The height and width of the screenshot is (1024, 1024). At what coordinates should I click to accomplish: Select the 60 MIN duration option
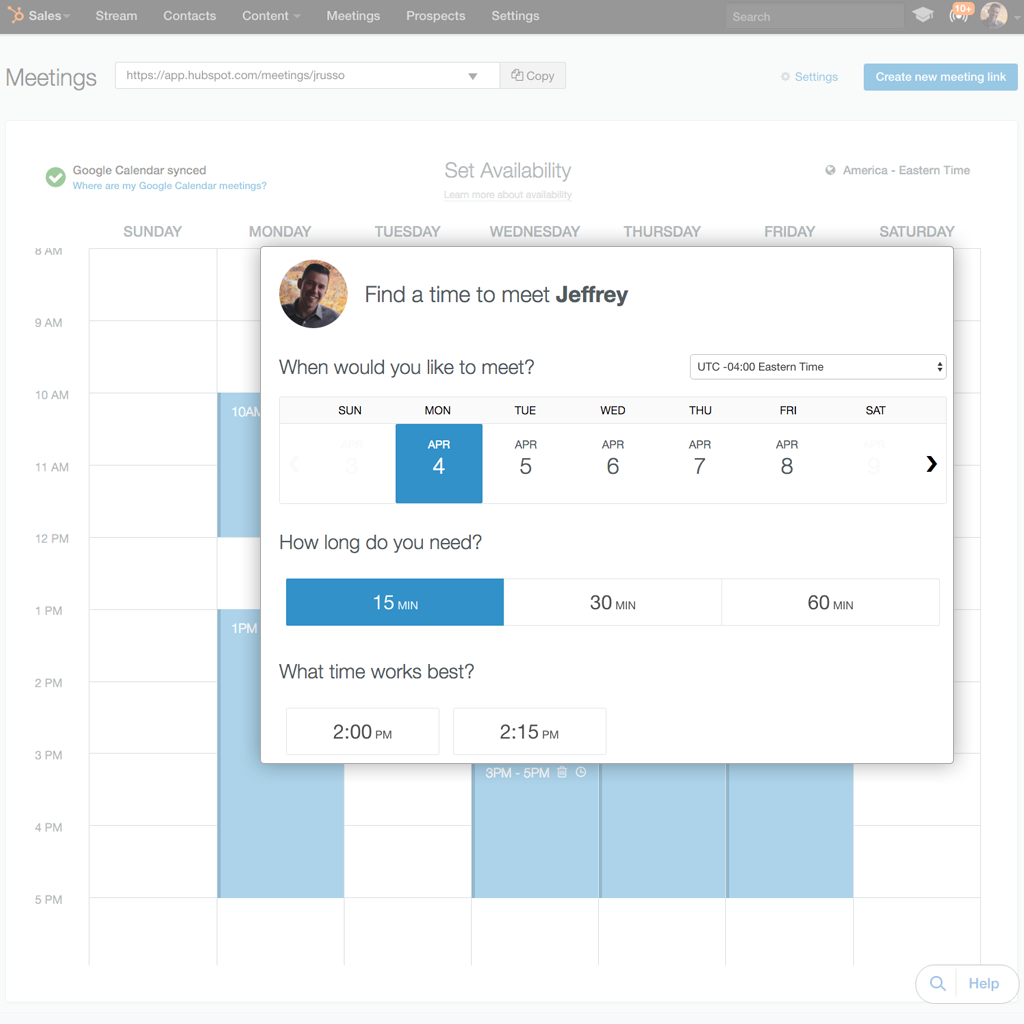(830, 602)
